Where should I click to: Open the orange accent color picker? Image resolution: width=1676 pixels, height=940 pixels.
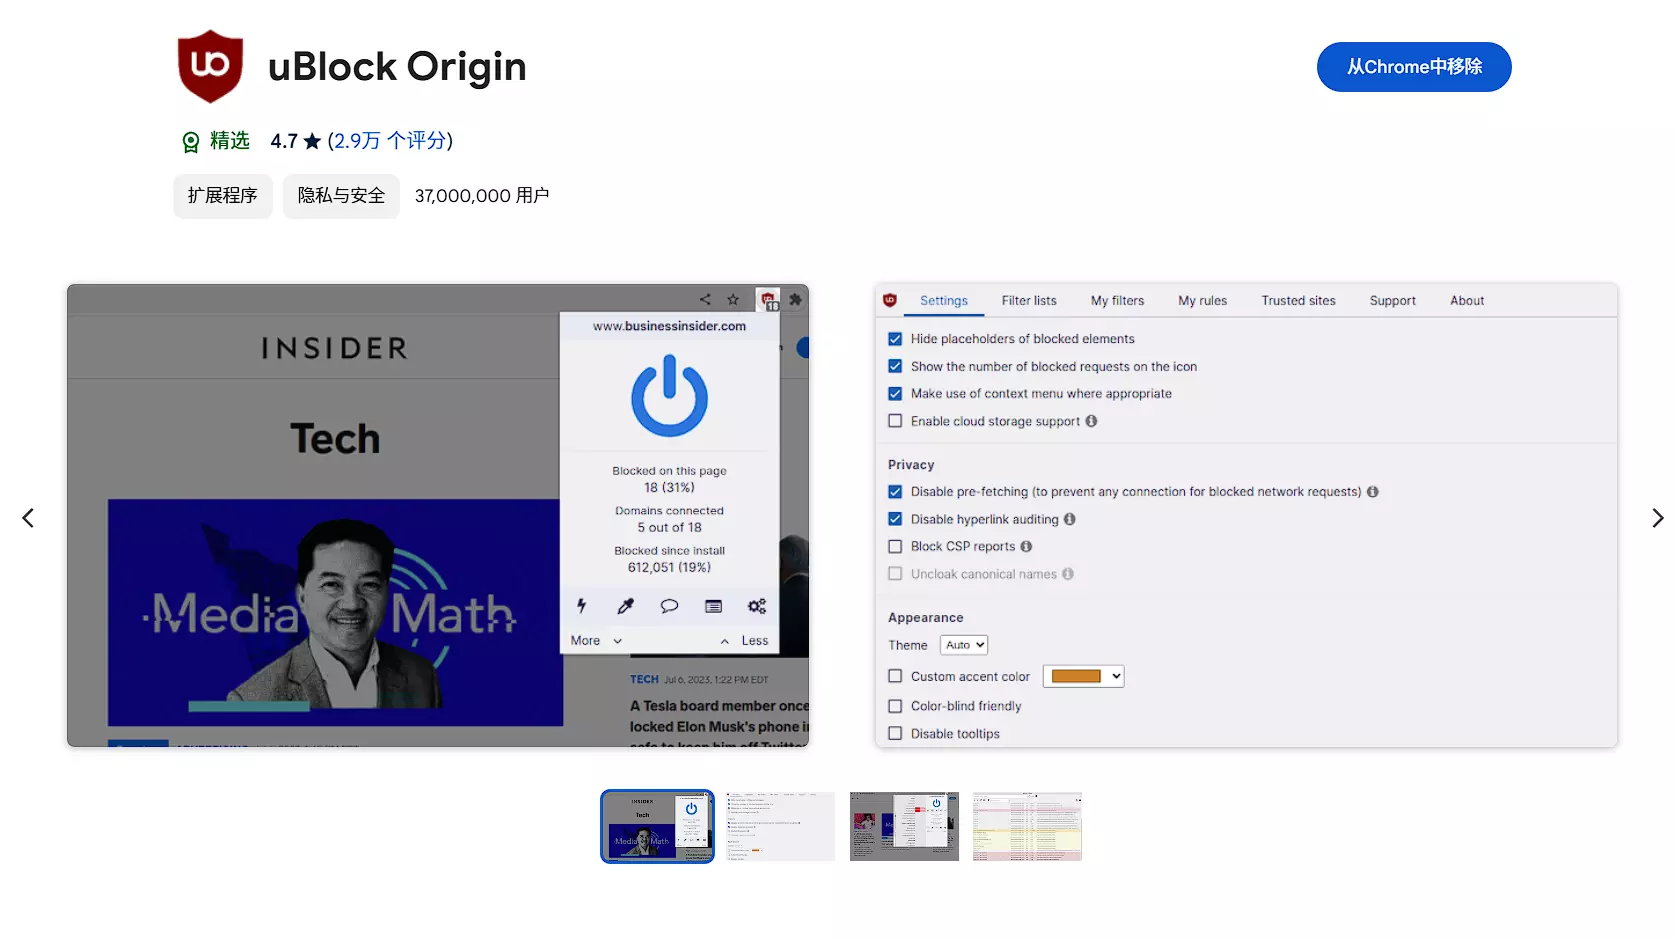(x=1083, y=677)
